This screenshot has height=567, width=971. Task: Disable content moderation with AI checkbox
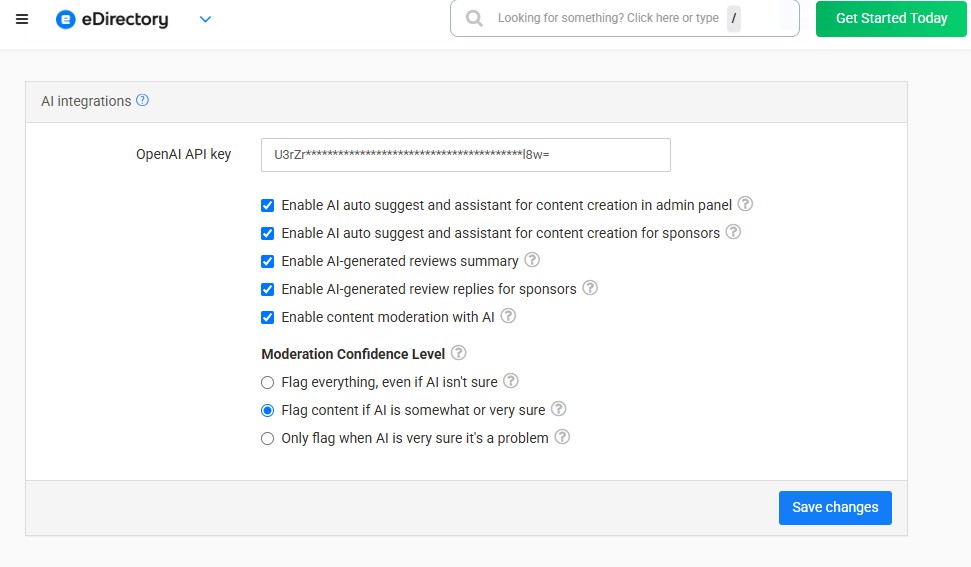[267, 317]
